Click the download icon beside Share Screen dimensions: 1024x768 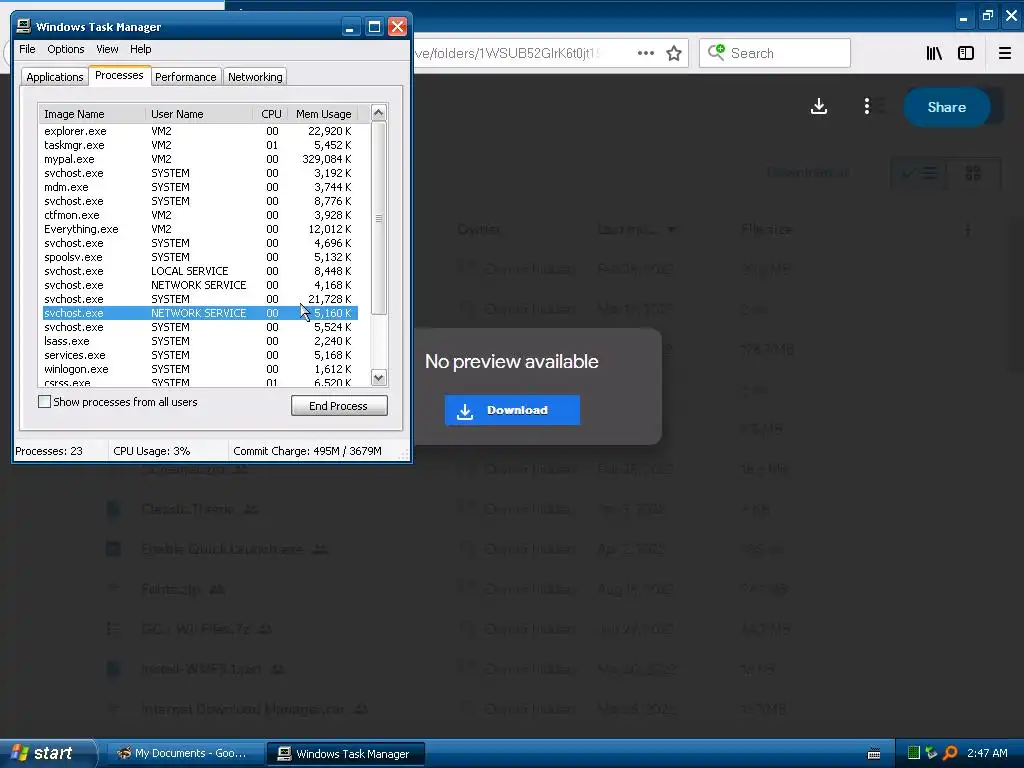click(819, 106)
